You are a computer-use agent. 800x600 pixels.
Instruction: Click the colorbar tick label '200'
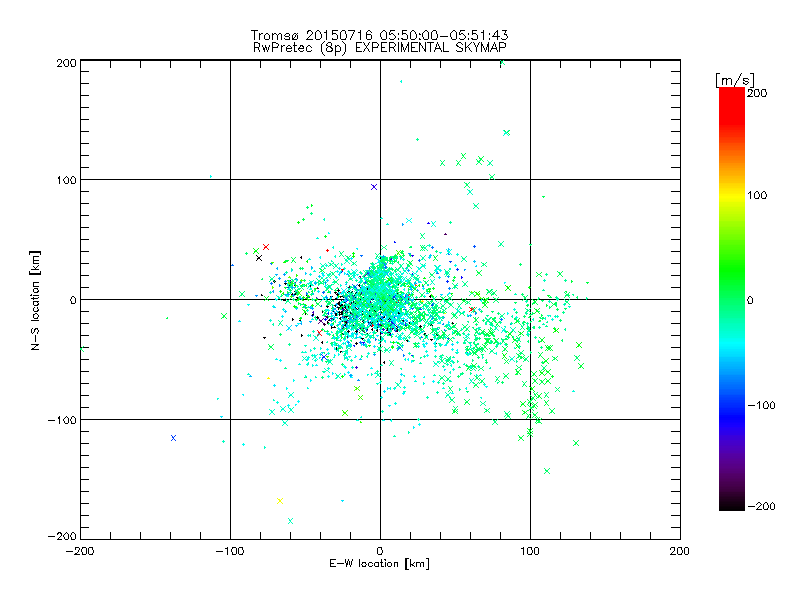(757, 93)
